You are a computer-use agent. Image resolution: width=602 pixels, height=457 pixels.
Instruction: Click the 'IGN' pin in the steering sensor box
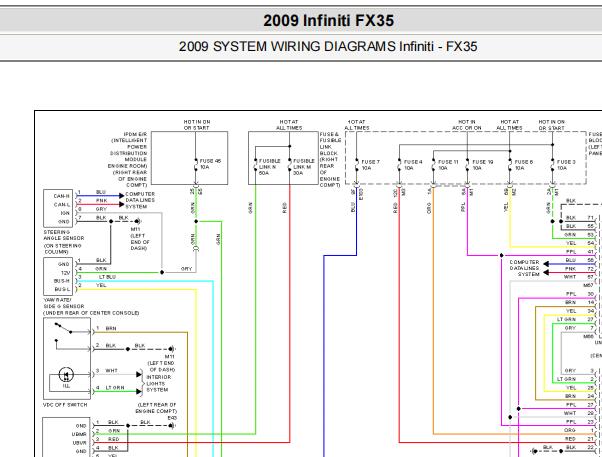pos(65,213)
